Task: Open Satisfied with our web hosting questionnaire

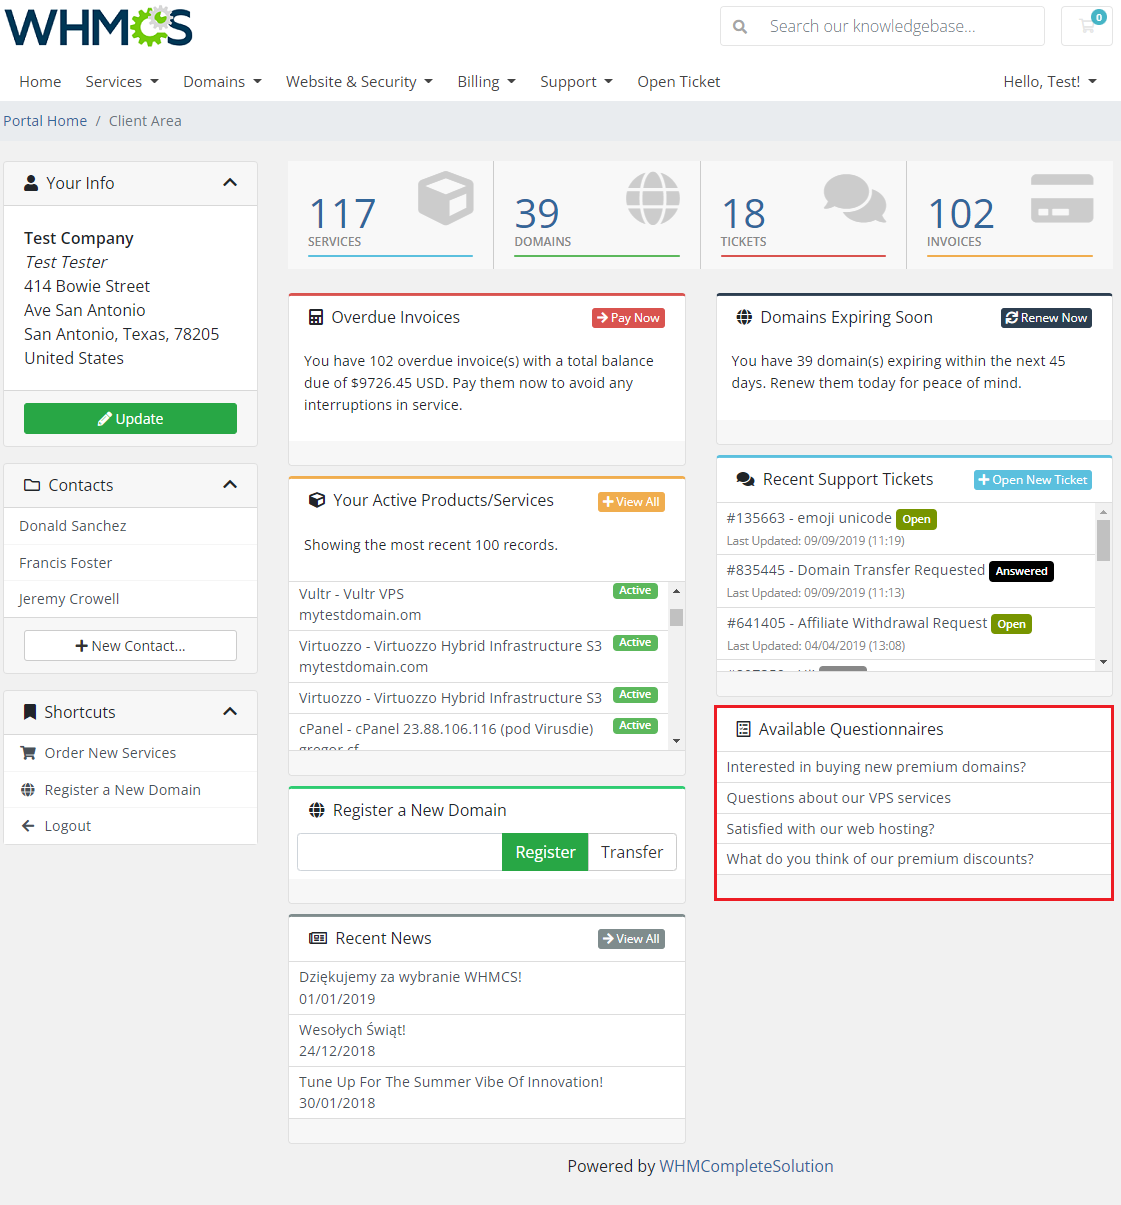Action: [914, 829]
